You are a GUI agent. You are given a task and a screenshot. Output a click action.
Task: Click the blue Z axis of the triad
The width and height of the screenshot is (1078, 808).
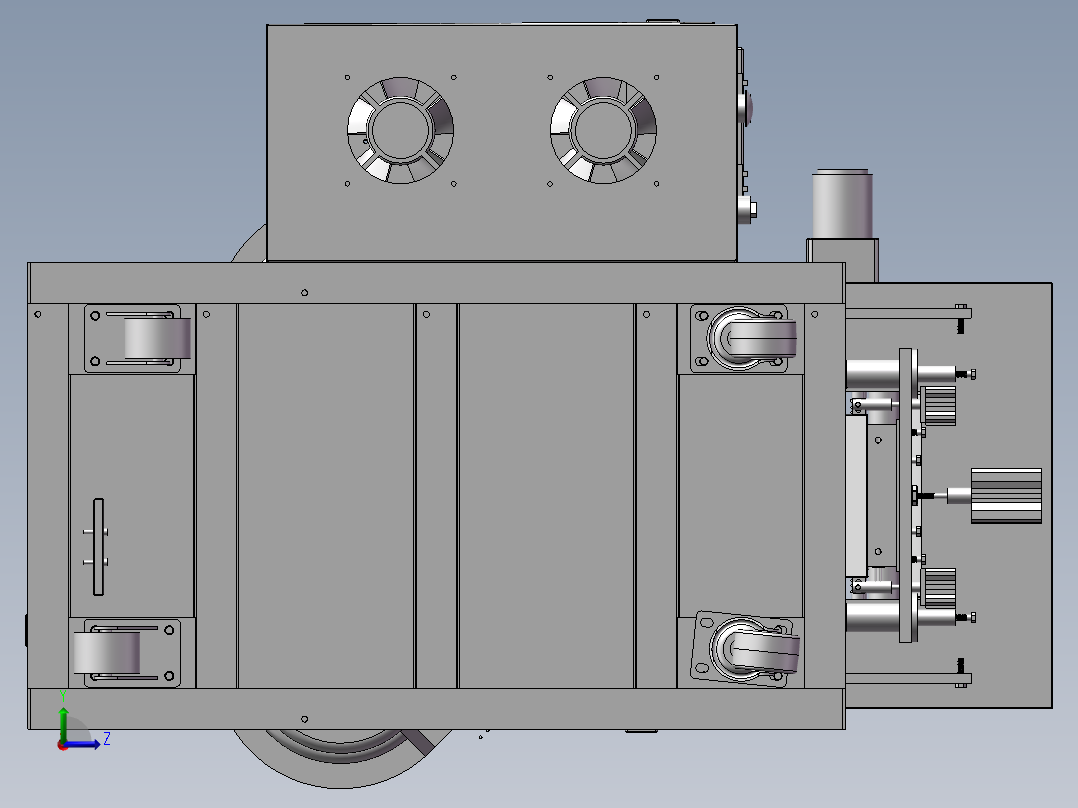tap(84, 743)
